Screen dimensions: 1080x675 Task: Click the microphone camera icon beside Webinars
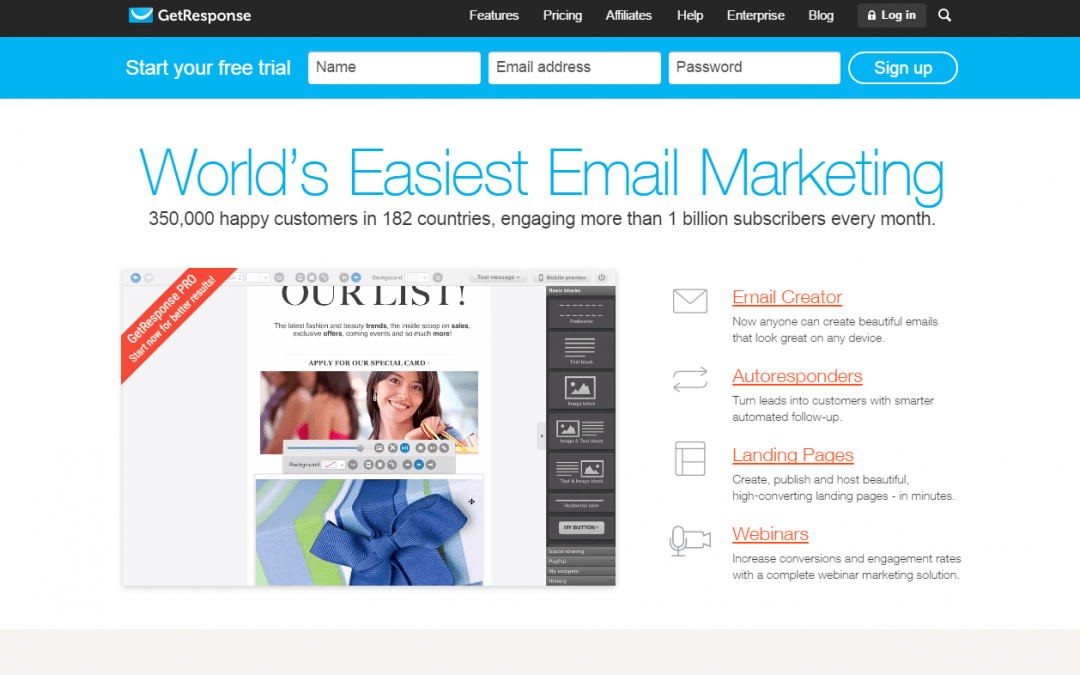click(x=689, y=541)
